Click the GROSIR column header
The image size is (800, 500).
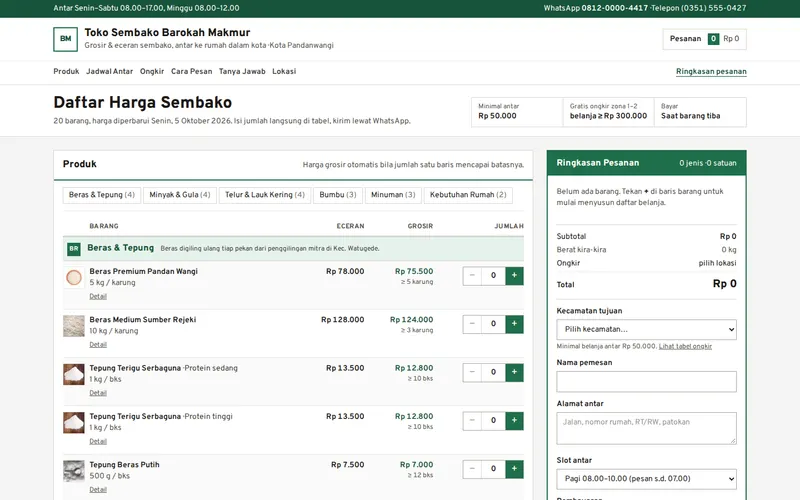click(x=420, y=226)
